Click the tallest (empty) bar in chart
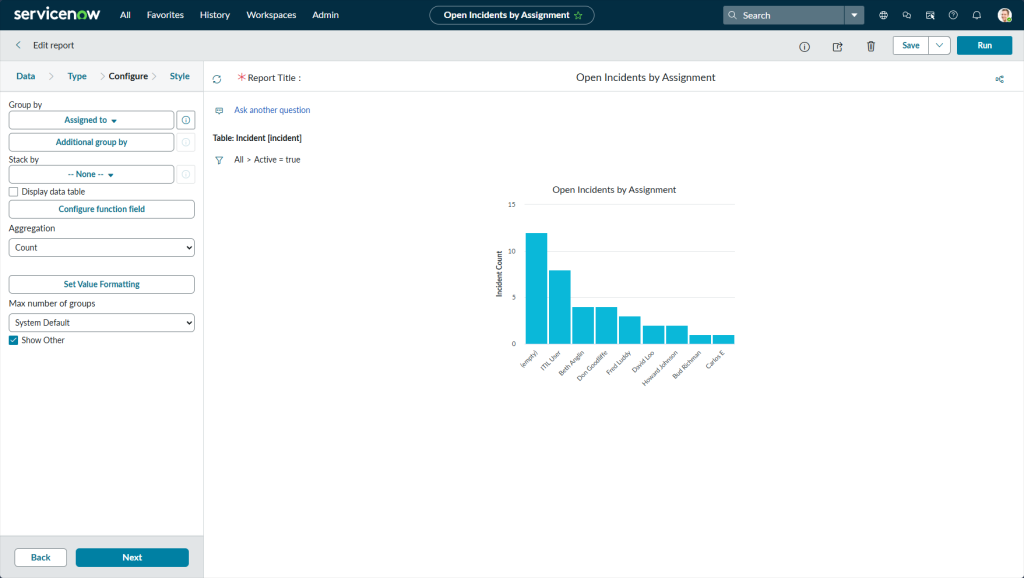The width and height of the screenshot is (1024, 578). point(536,290)
